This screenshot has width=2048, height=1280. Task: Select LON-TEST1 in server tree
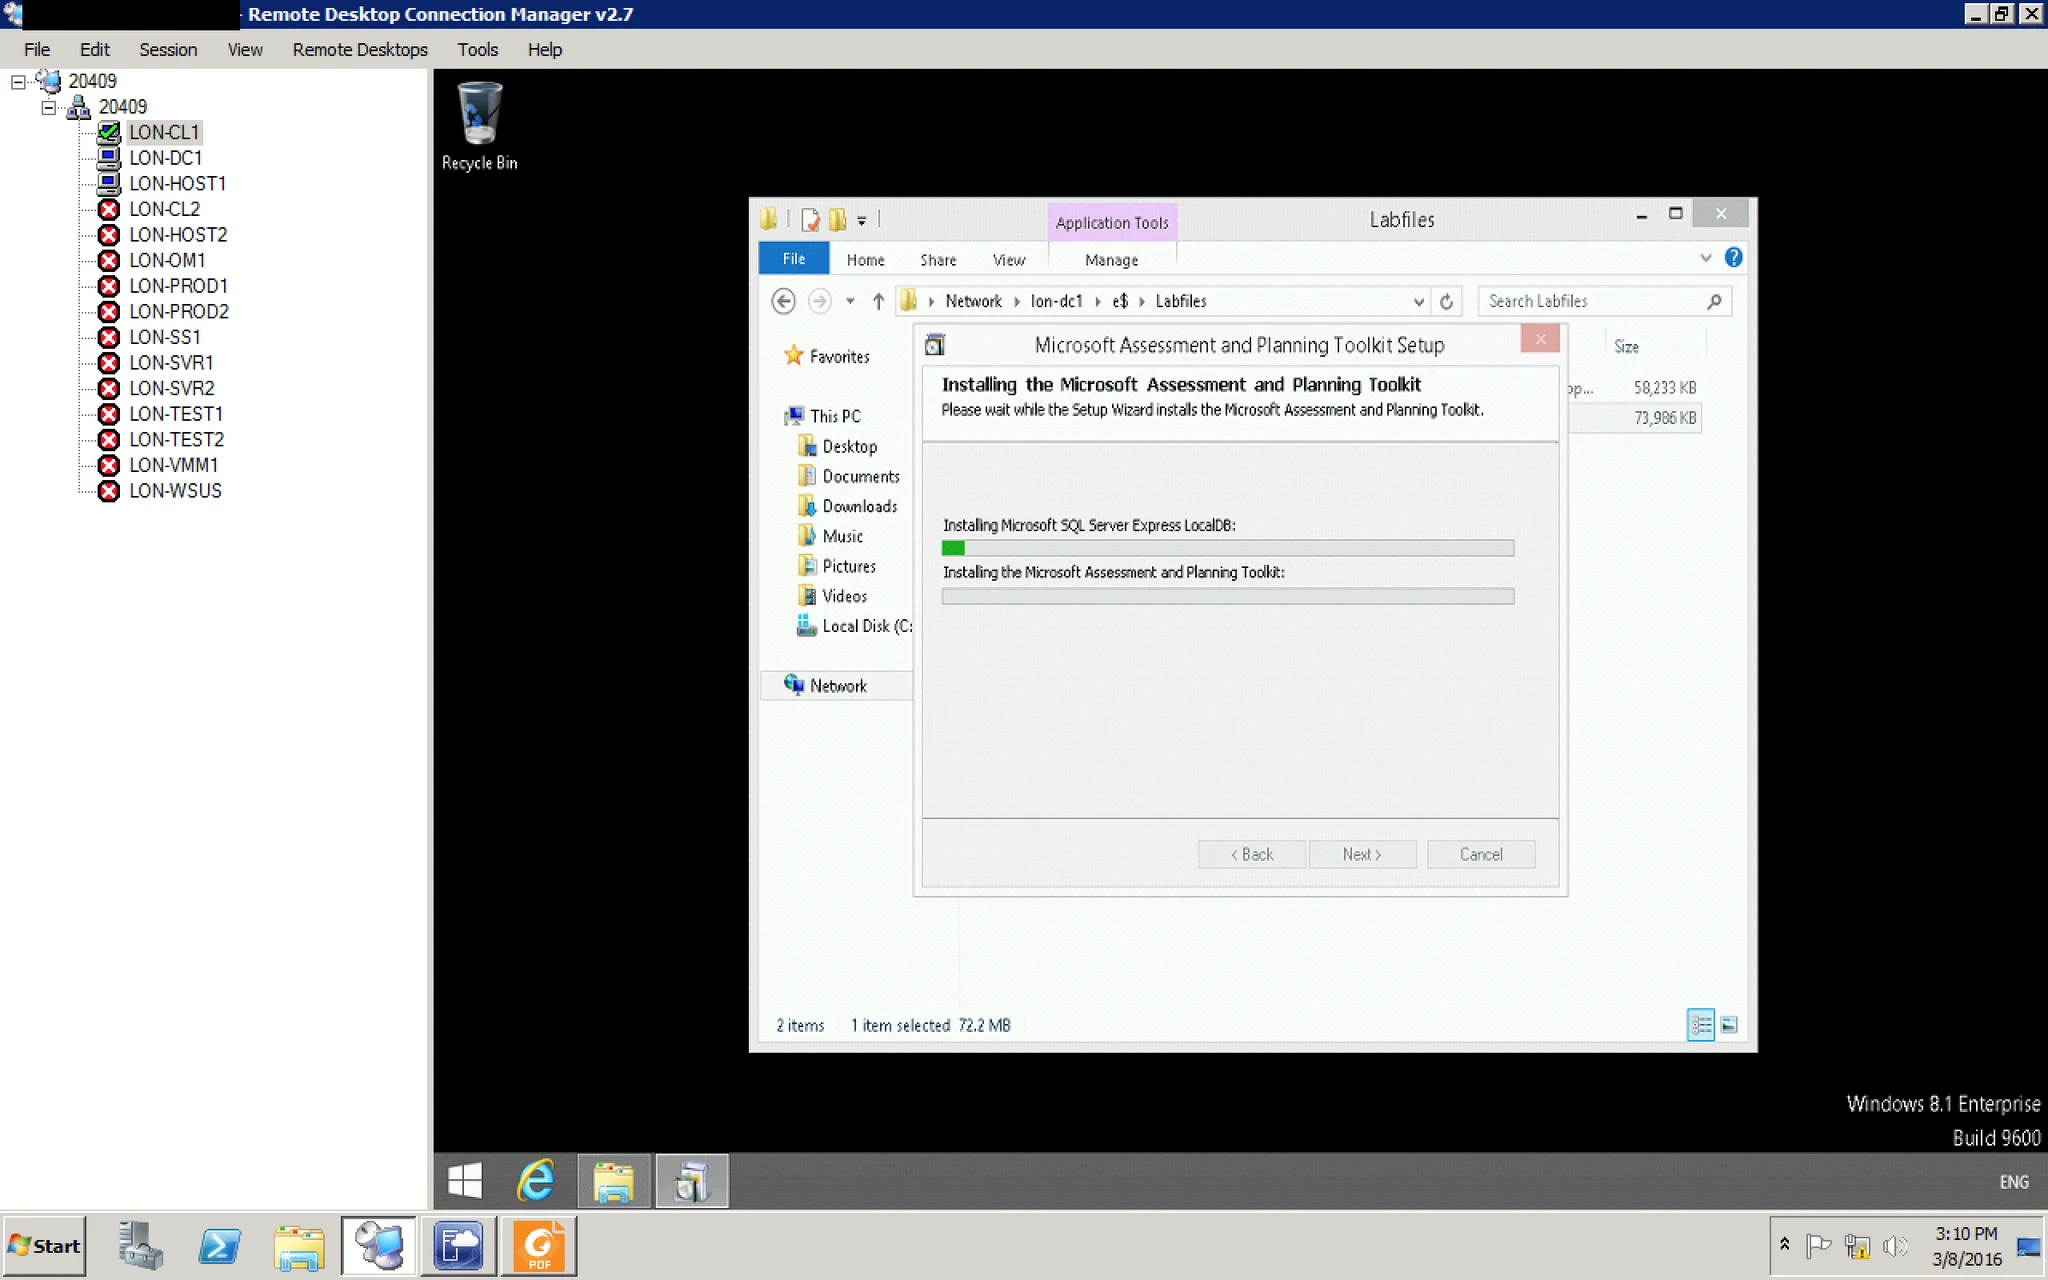coord(176,414)
